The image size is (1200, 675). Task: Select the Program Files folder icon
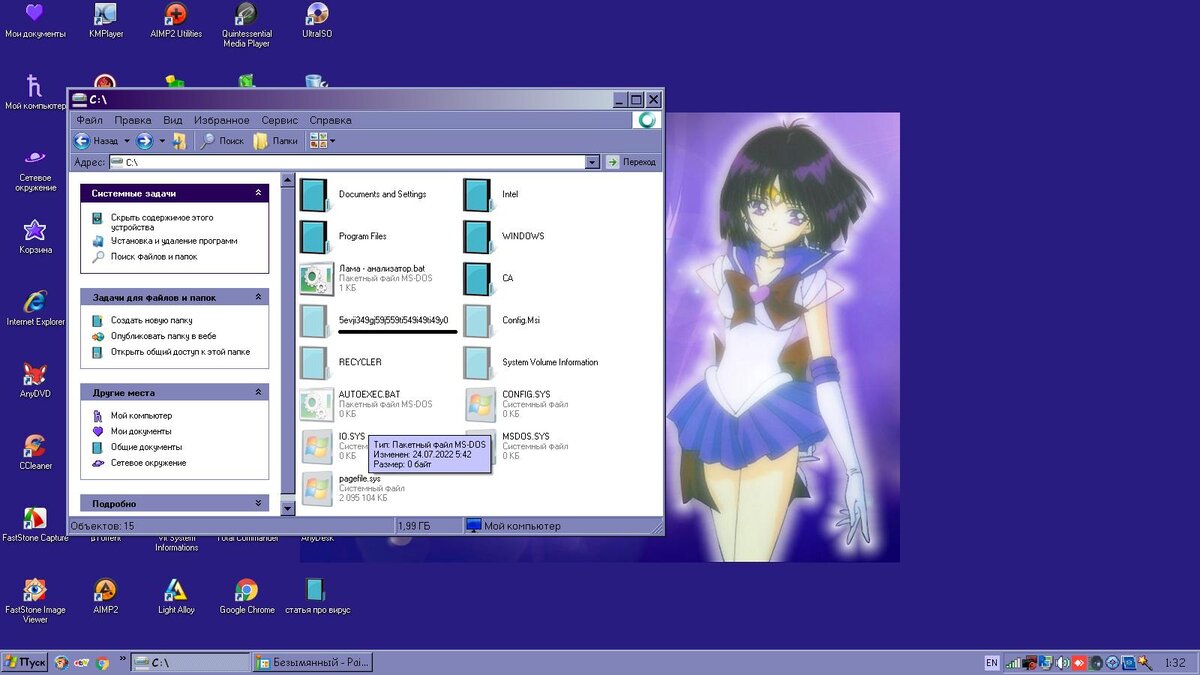(x=316, y=236)
